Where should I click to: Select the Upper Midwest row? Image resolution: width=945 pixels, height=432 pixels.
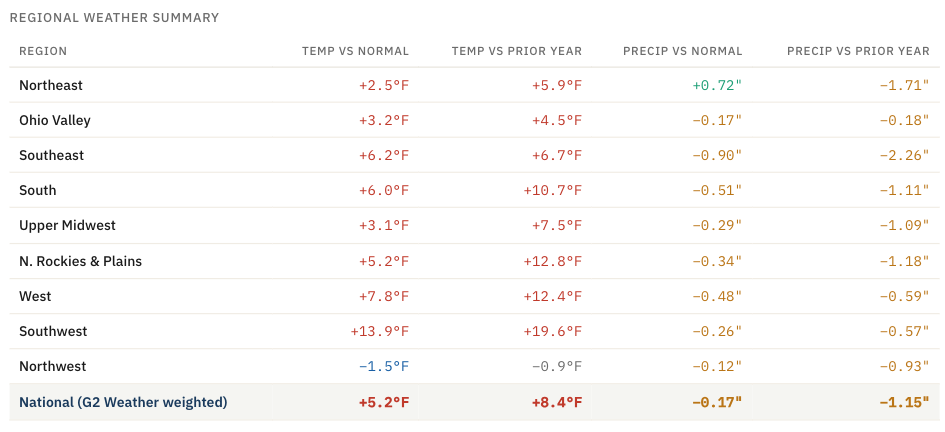click(x=474, y=225)
